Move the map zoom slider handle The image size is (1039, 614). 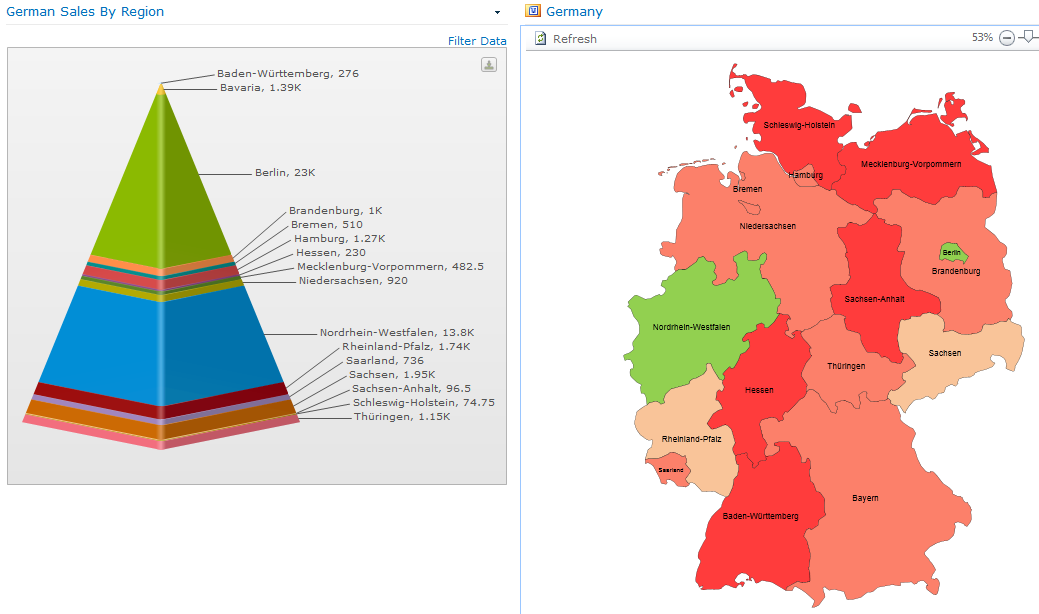pyautogui.click(x=1030, y=38)
